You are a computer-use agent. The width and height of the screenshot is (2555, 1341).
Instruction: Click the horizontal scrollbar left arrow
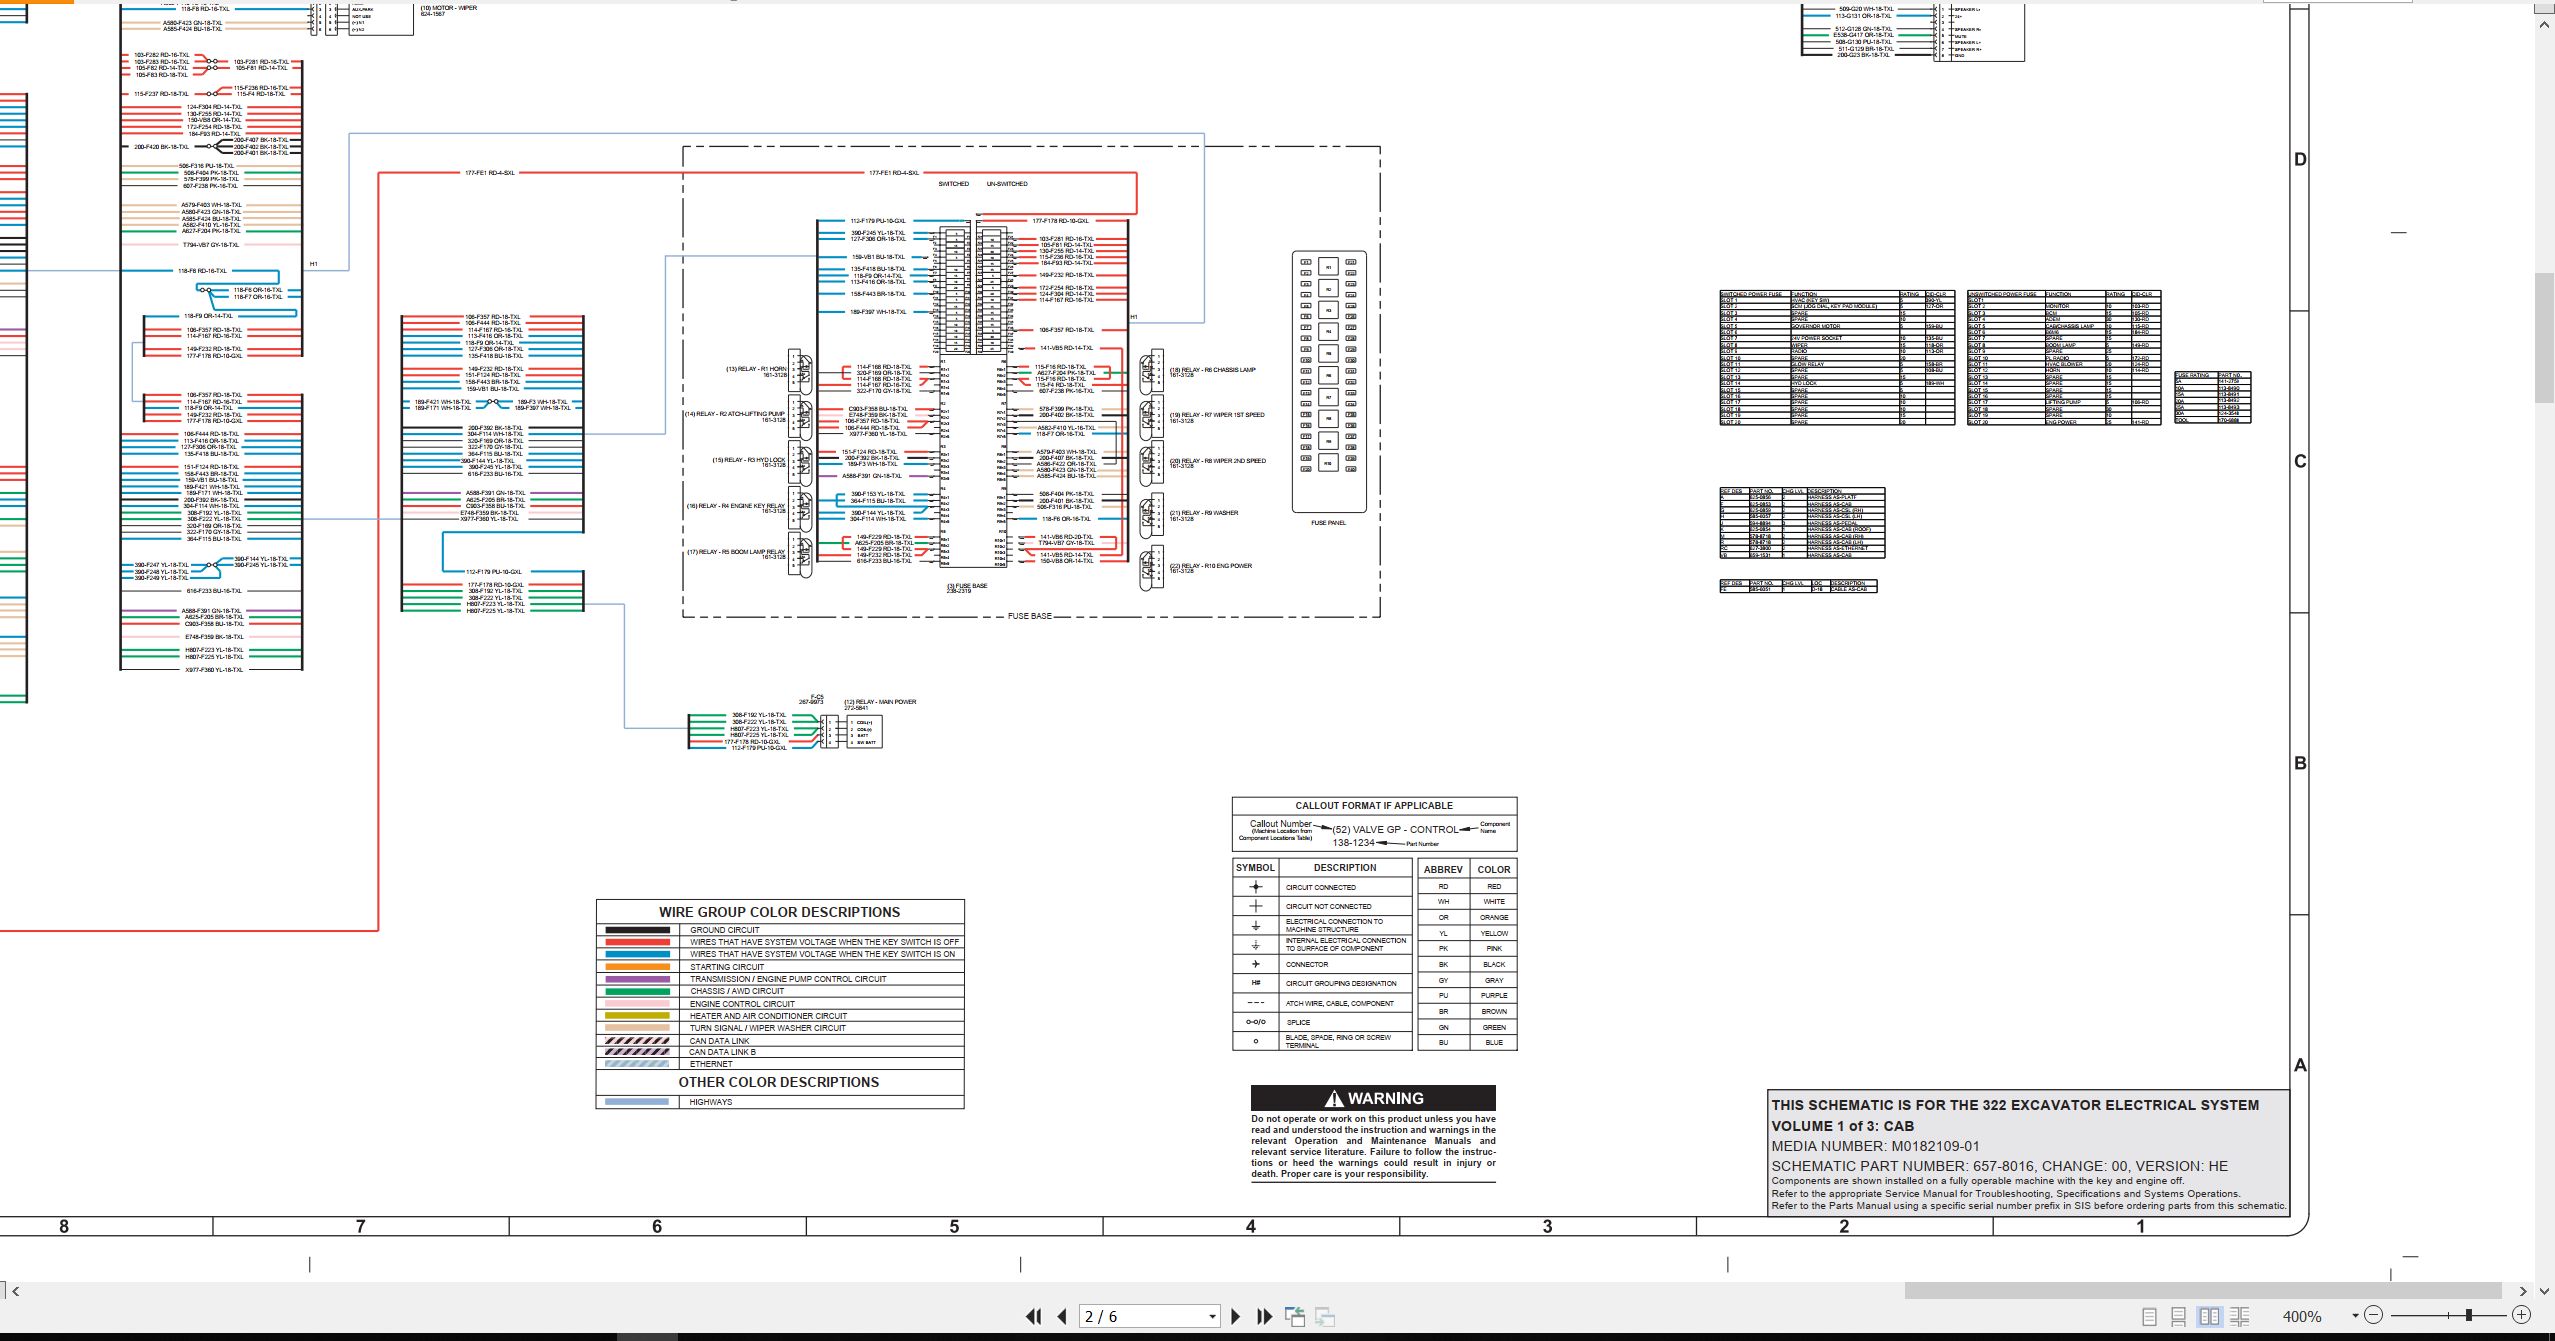15,1291
